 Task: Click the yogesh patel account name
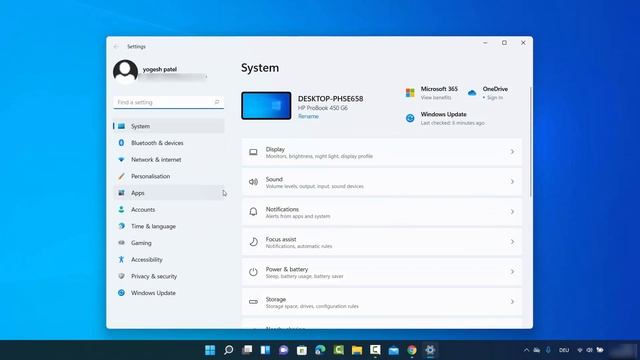coord(160,69)
